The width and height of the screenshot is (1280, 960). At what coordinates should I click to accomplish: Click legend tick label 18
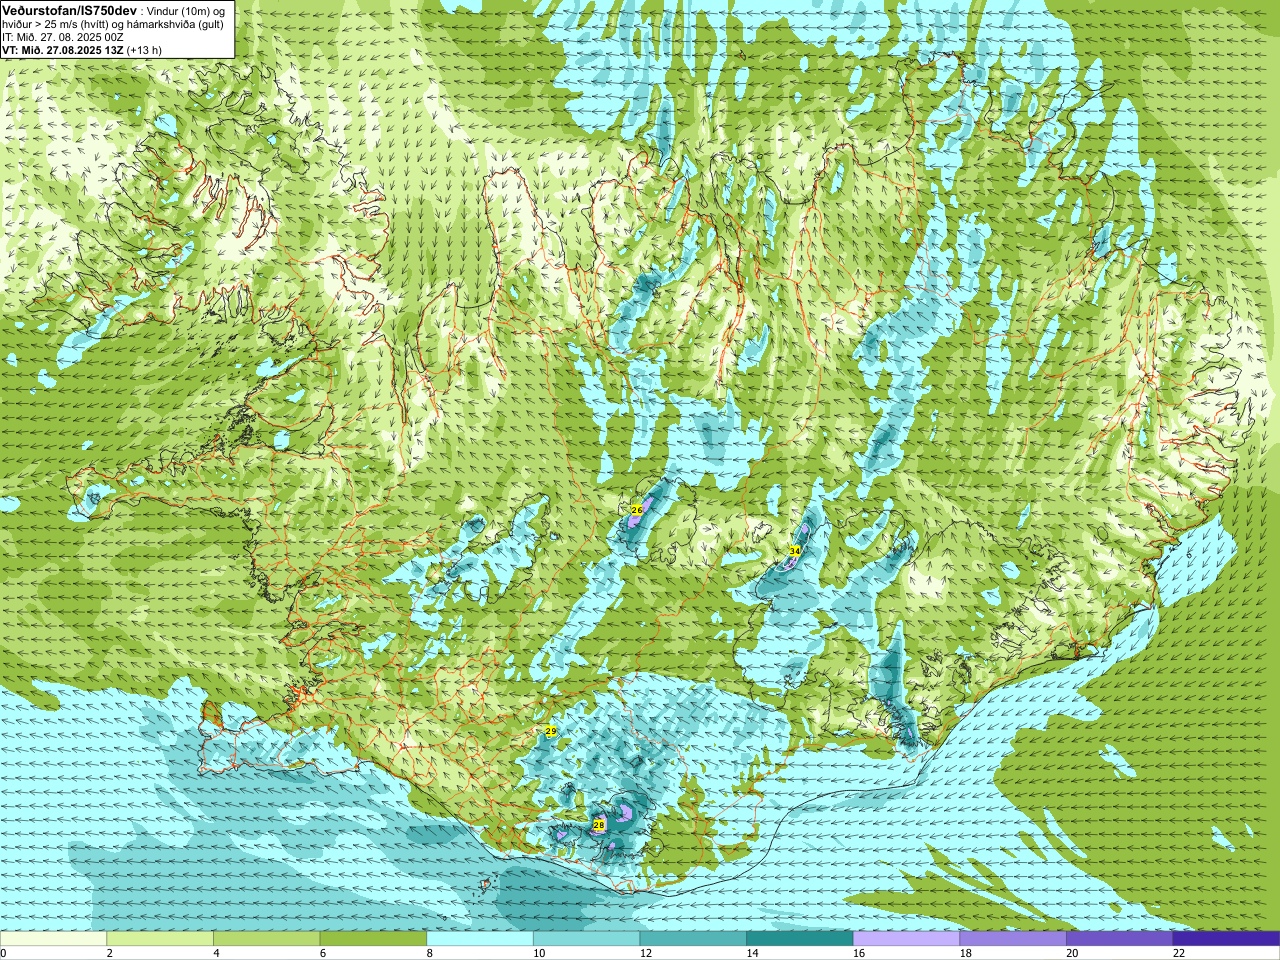pyautogui.click(x=966, y=953)
